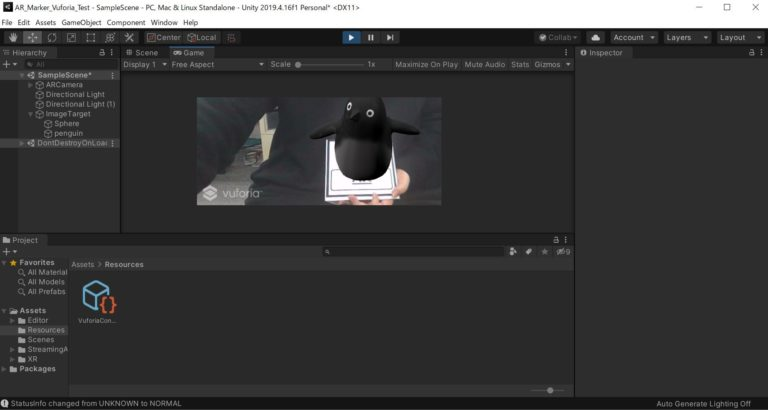Select the Hand tool
The image size is (768, 410).
point(13,38)
